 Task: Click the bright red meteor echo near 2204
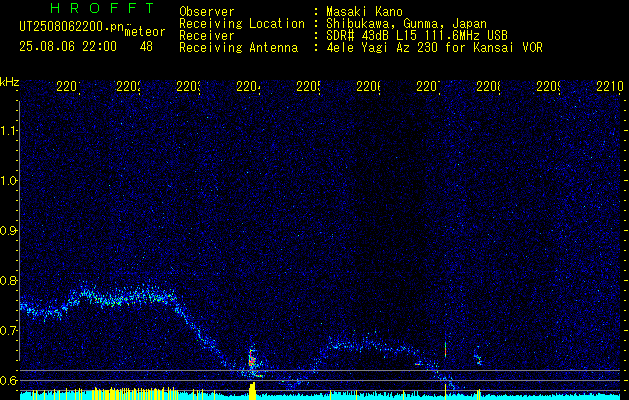pyautogui.click(x=252, y=359)
